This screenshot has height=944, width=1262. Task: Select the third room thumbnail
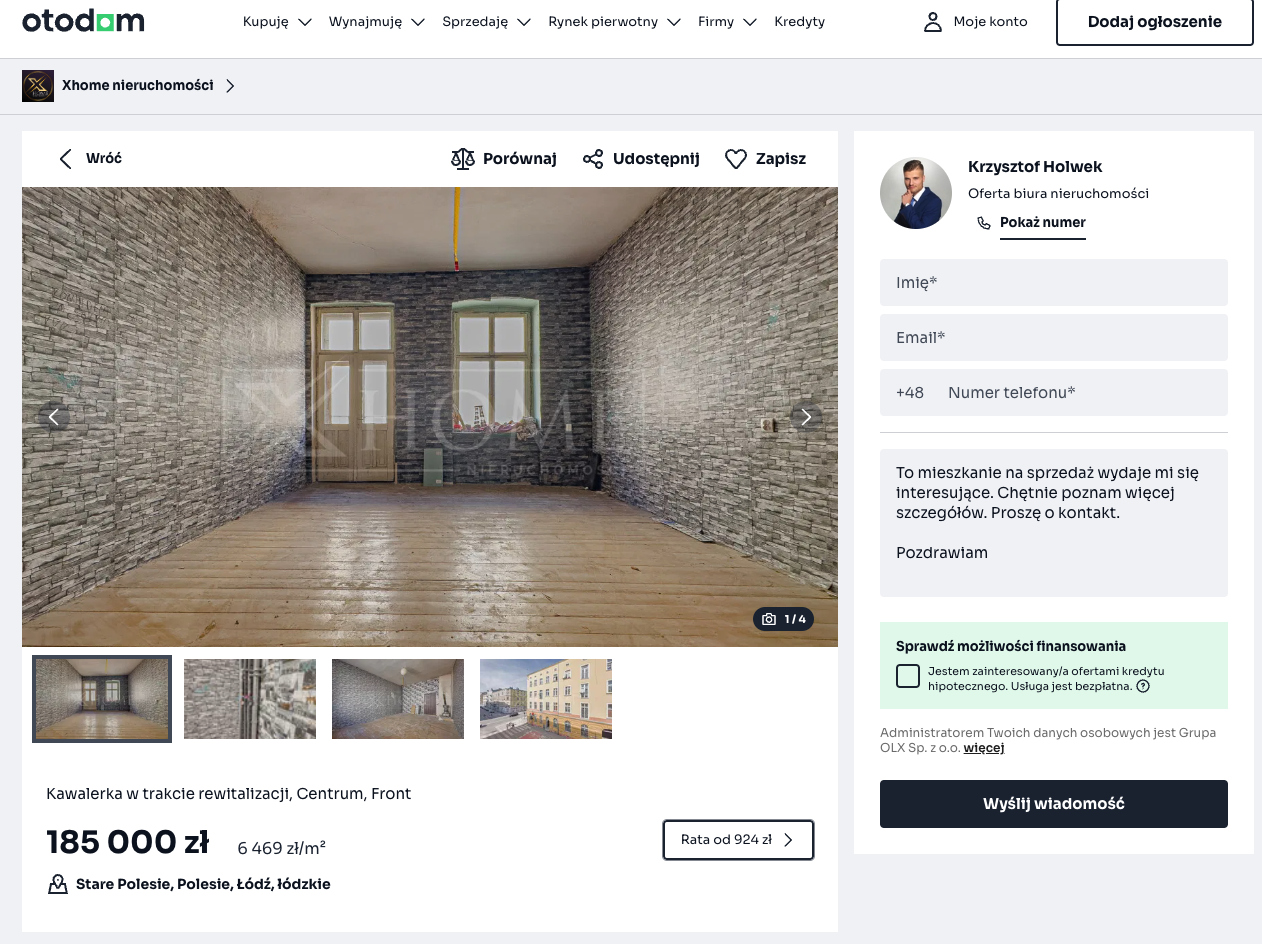(398, 699)
